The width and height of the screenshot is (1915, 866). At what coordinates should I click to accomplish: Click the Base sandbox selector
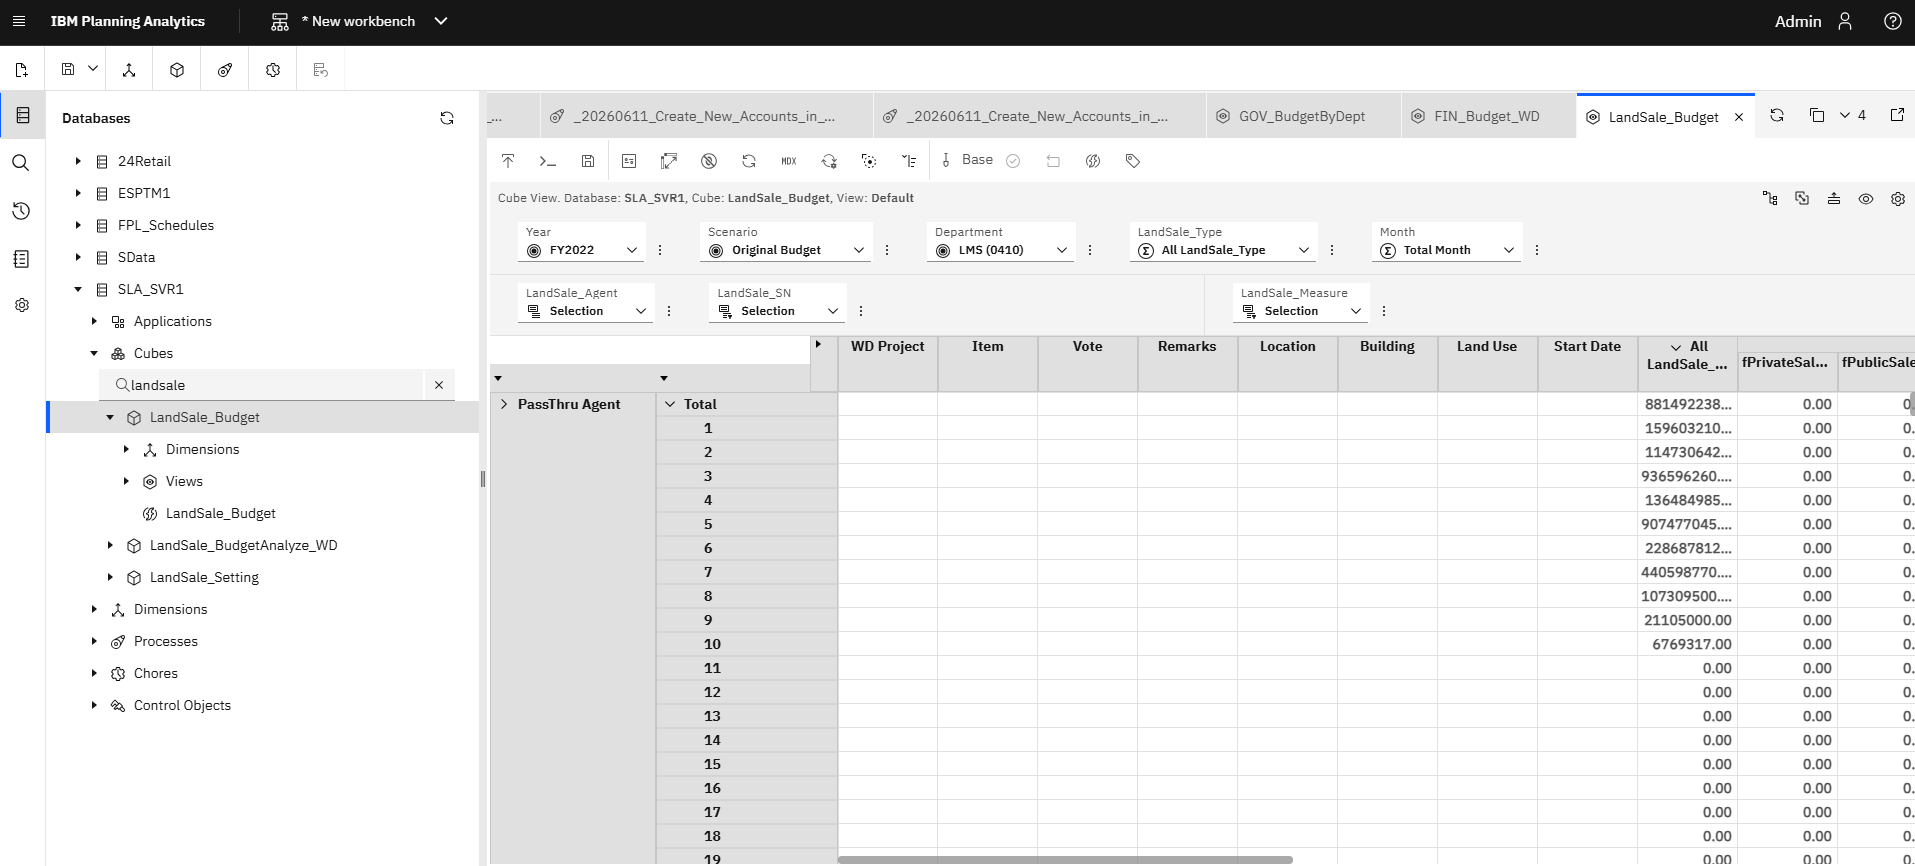click(967, 160)
